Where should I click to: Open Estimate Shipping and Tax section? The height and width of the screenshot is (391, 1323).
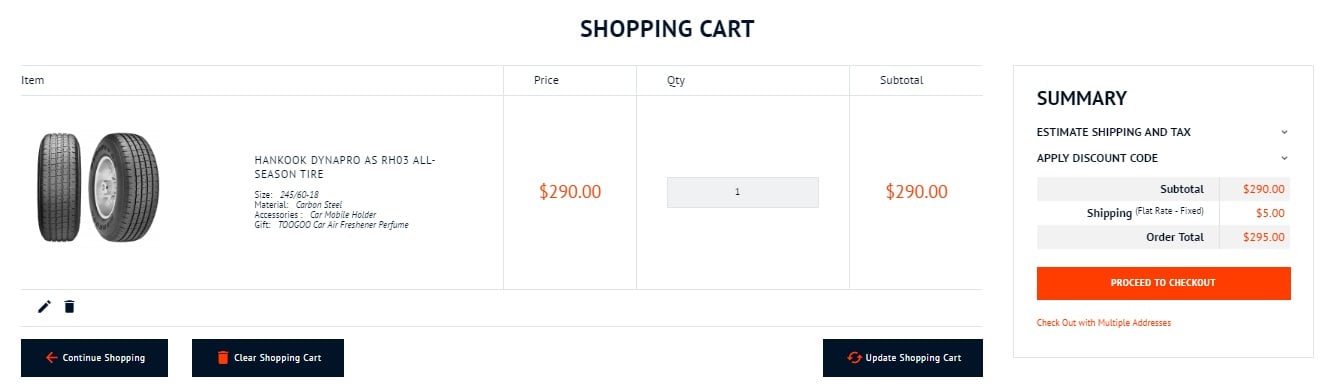coord(1113,132)
